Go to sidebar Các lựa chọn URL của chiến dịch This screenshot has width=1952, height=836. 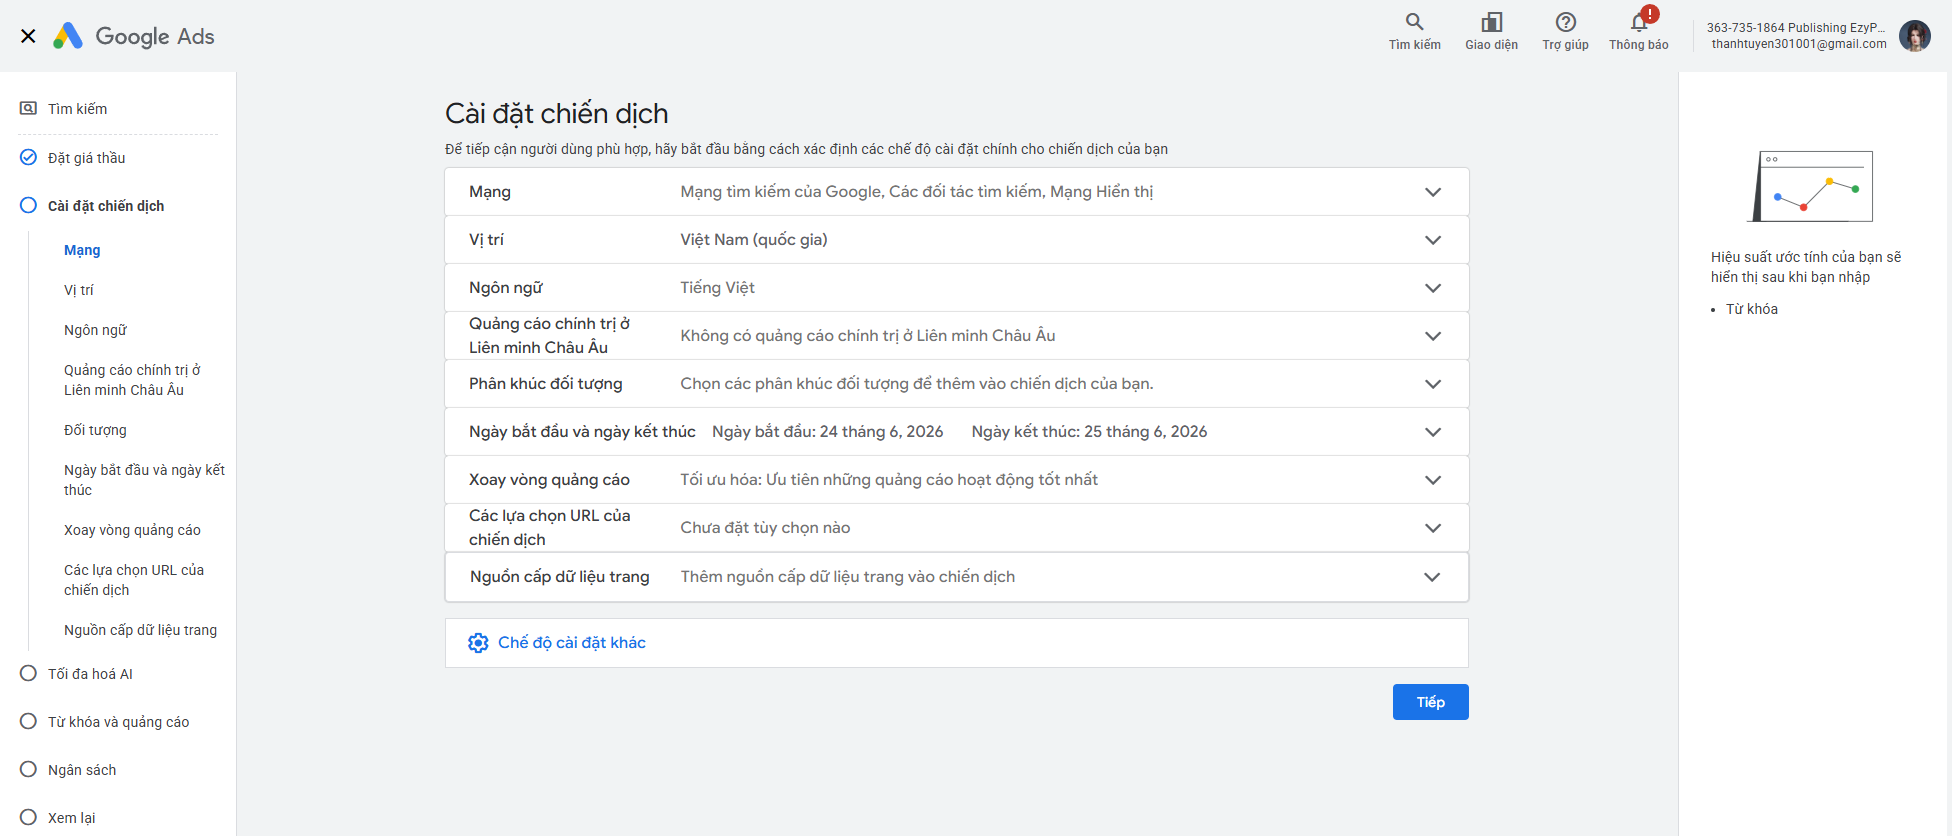point(134,580)
